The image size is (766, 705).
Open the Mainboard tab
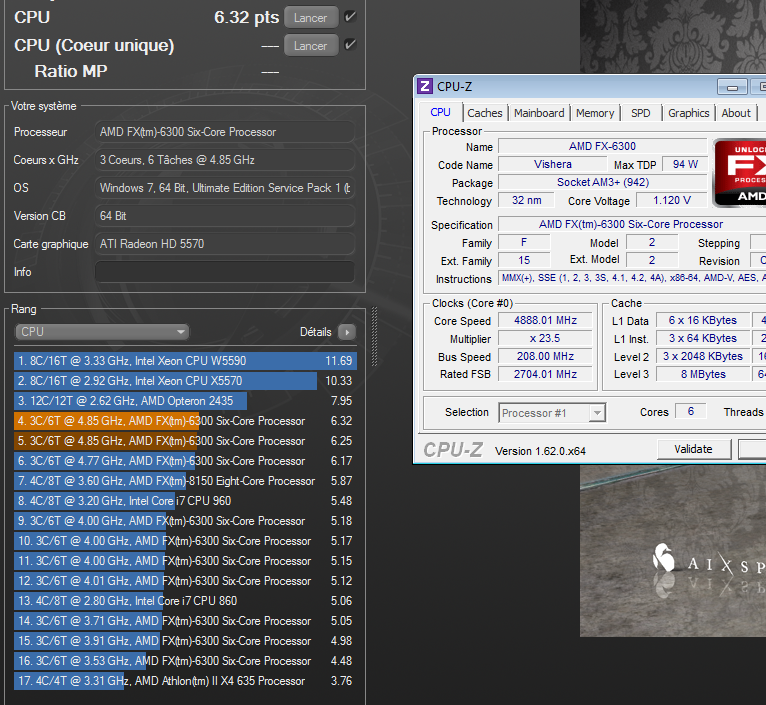pyautogui.click(x=539, y=113)
